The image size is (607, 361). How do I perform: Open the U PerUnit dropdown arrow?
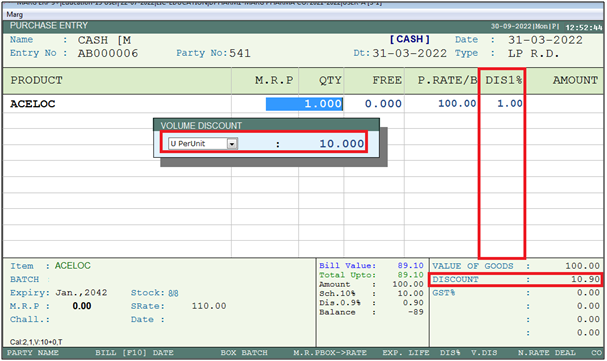[x=232, y=144]
